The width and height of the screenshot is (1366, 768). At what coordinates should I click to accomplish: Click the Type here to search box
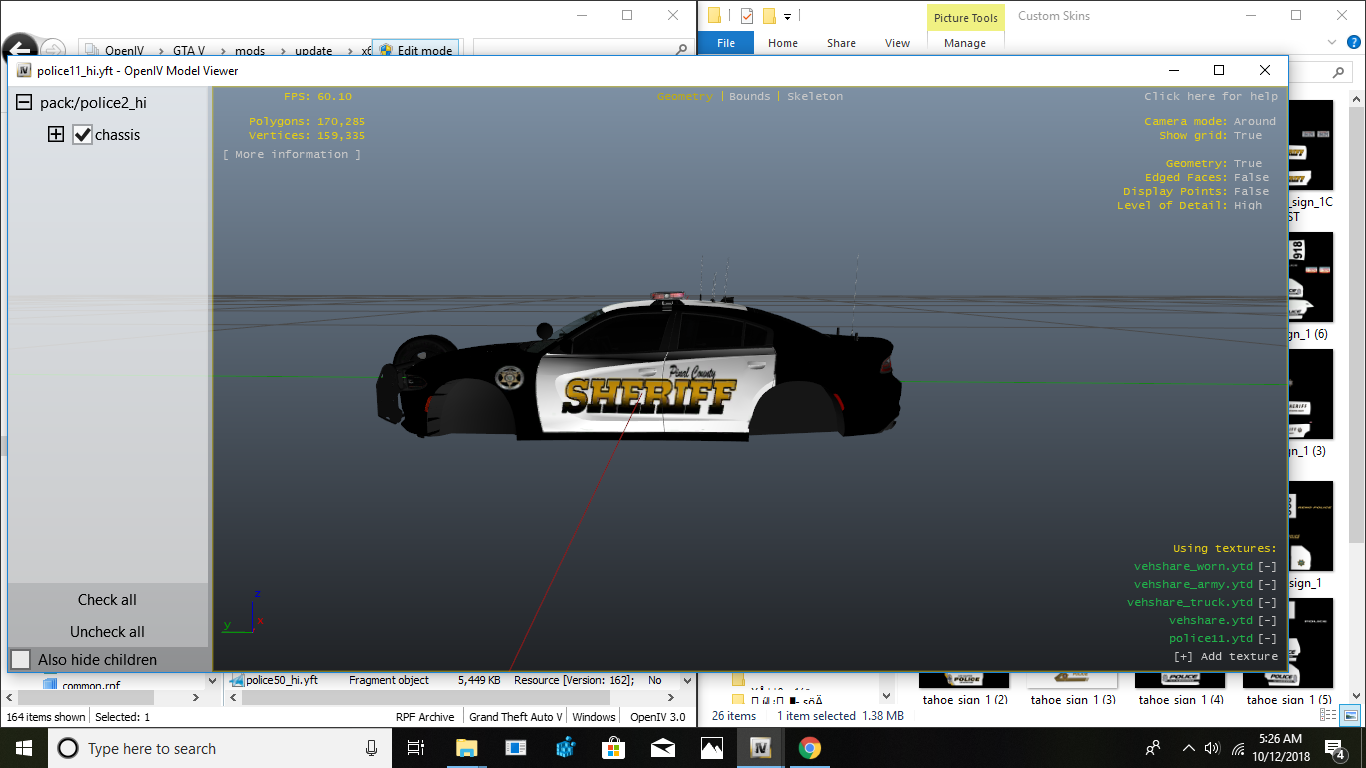pyautogui.click(x=210, y=748)
